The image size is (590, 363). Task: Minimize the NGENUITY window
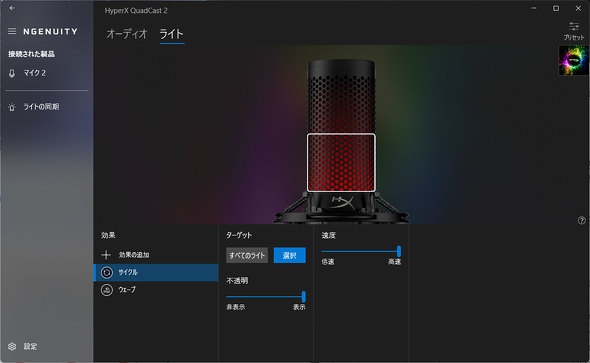[x=534, y=8]
